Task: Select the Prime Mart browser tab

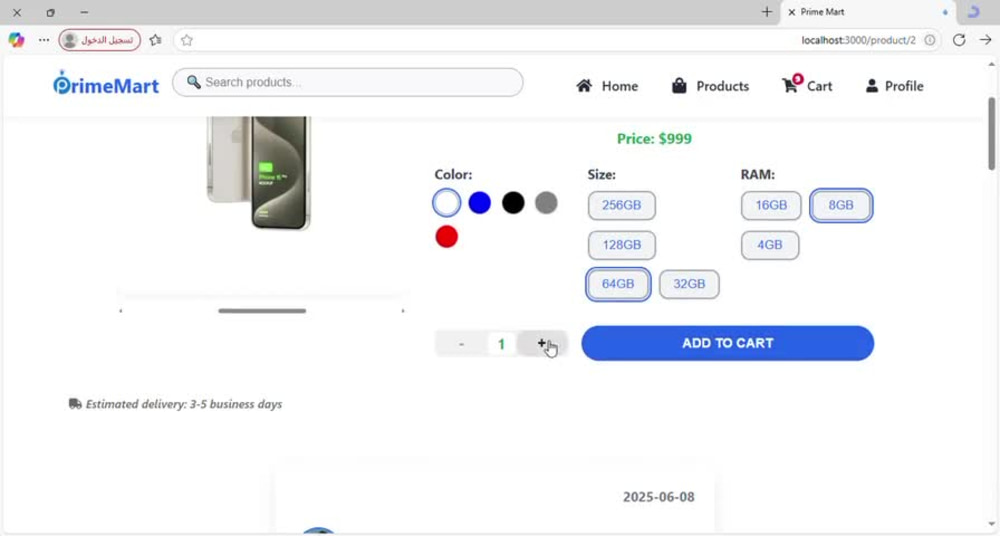Action: [x=867, y=12]
